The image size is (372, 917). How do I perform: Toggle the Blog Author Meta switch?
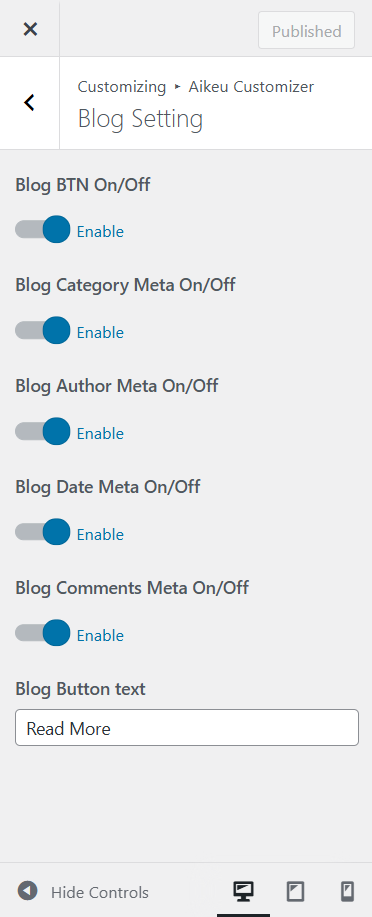point(43,432)
